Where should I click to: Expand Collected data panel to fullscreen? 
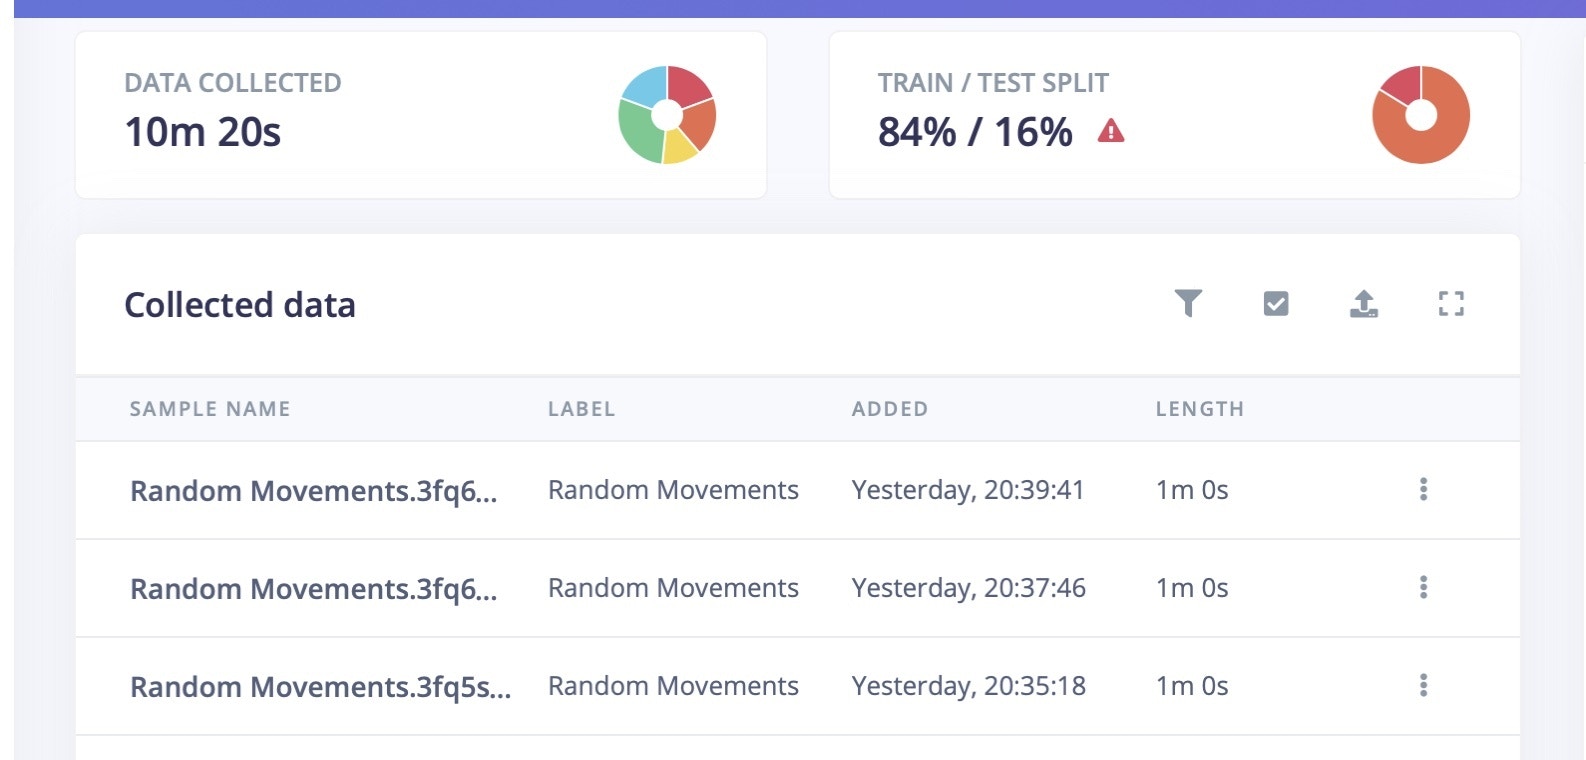click(x=1451, y=304)
